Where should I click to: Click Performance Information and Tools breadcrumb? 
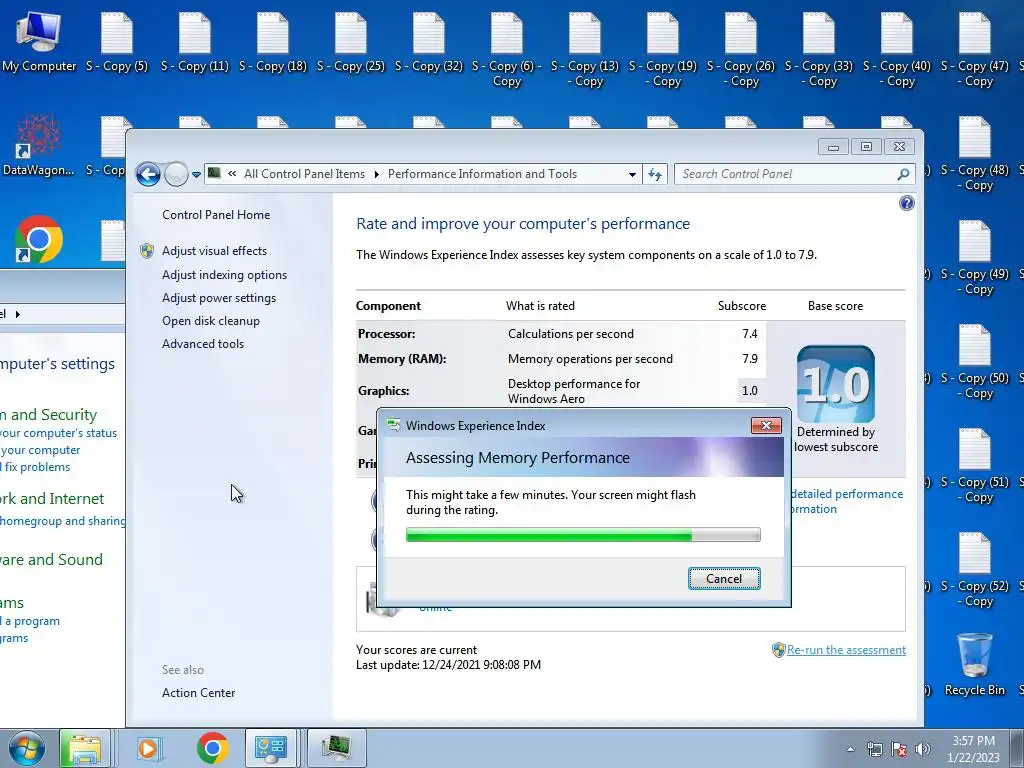[x=483, y=174]
